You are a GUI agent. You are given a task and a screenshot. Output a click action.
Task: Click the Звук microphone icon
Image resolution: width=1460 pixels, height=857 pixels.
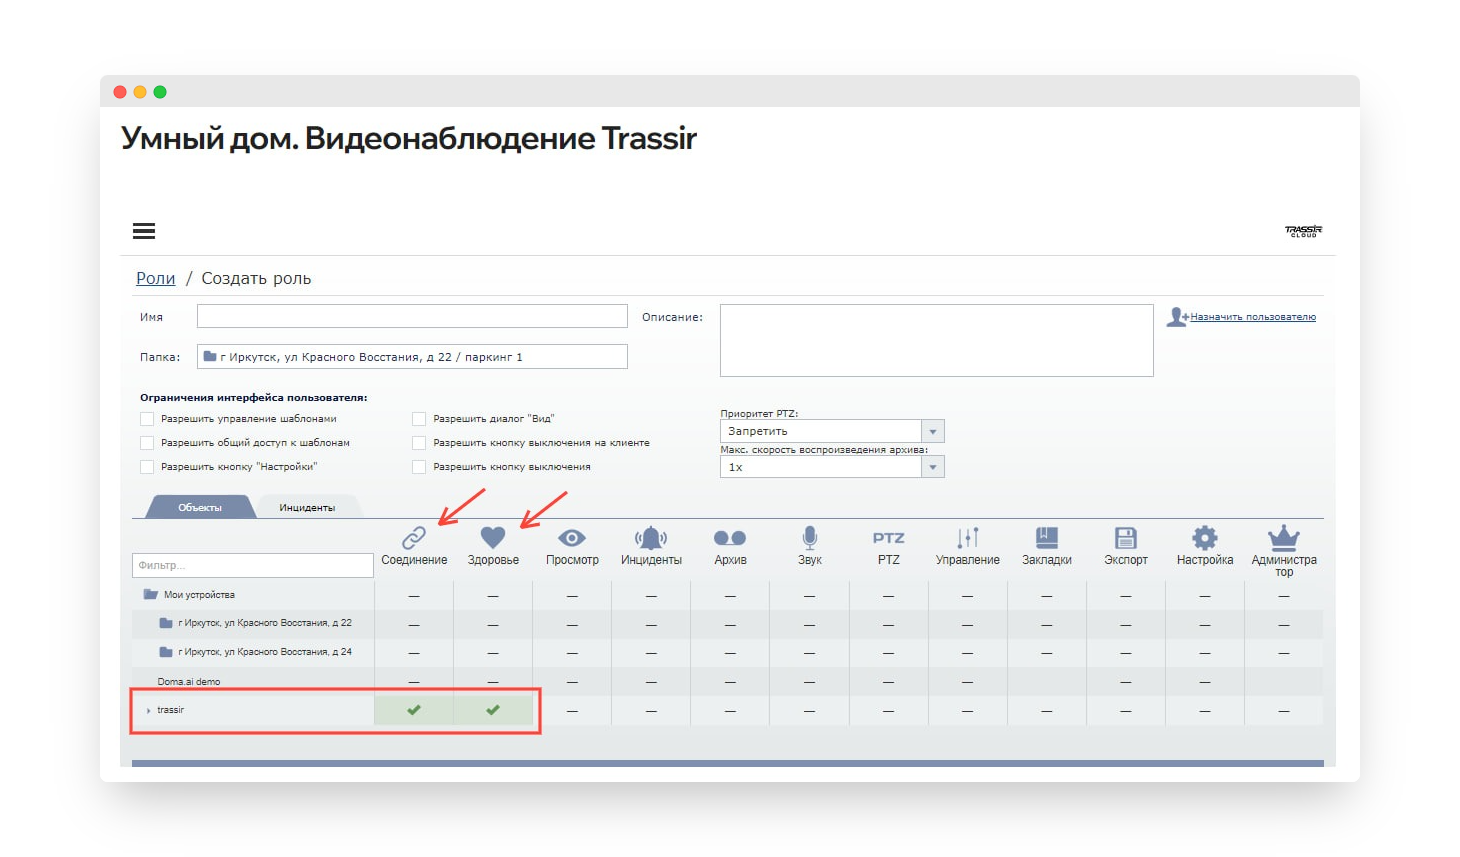pos(810,538)
